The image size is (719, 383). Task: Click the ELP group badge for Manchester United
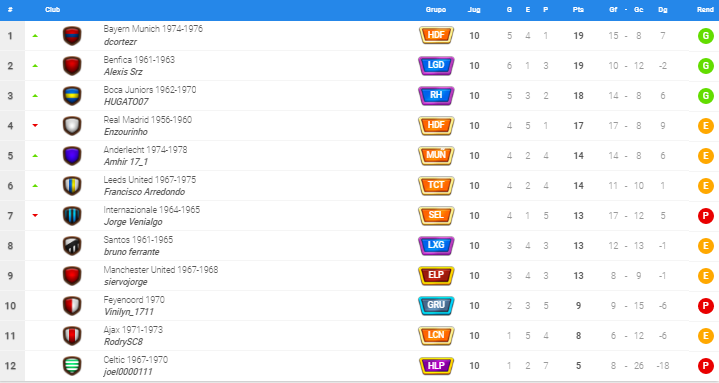pos(436,275)
